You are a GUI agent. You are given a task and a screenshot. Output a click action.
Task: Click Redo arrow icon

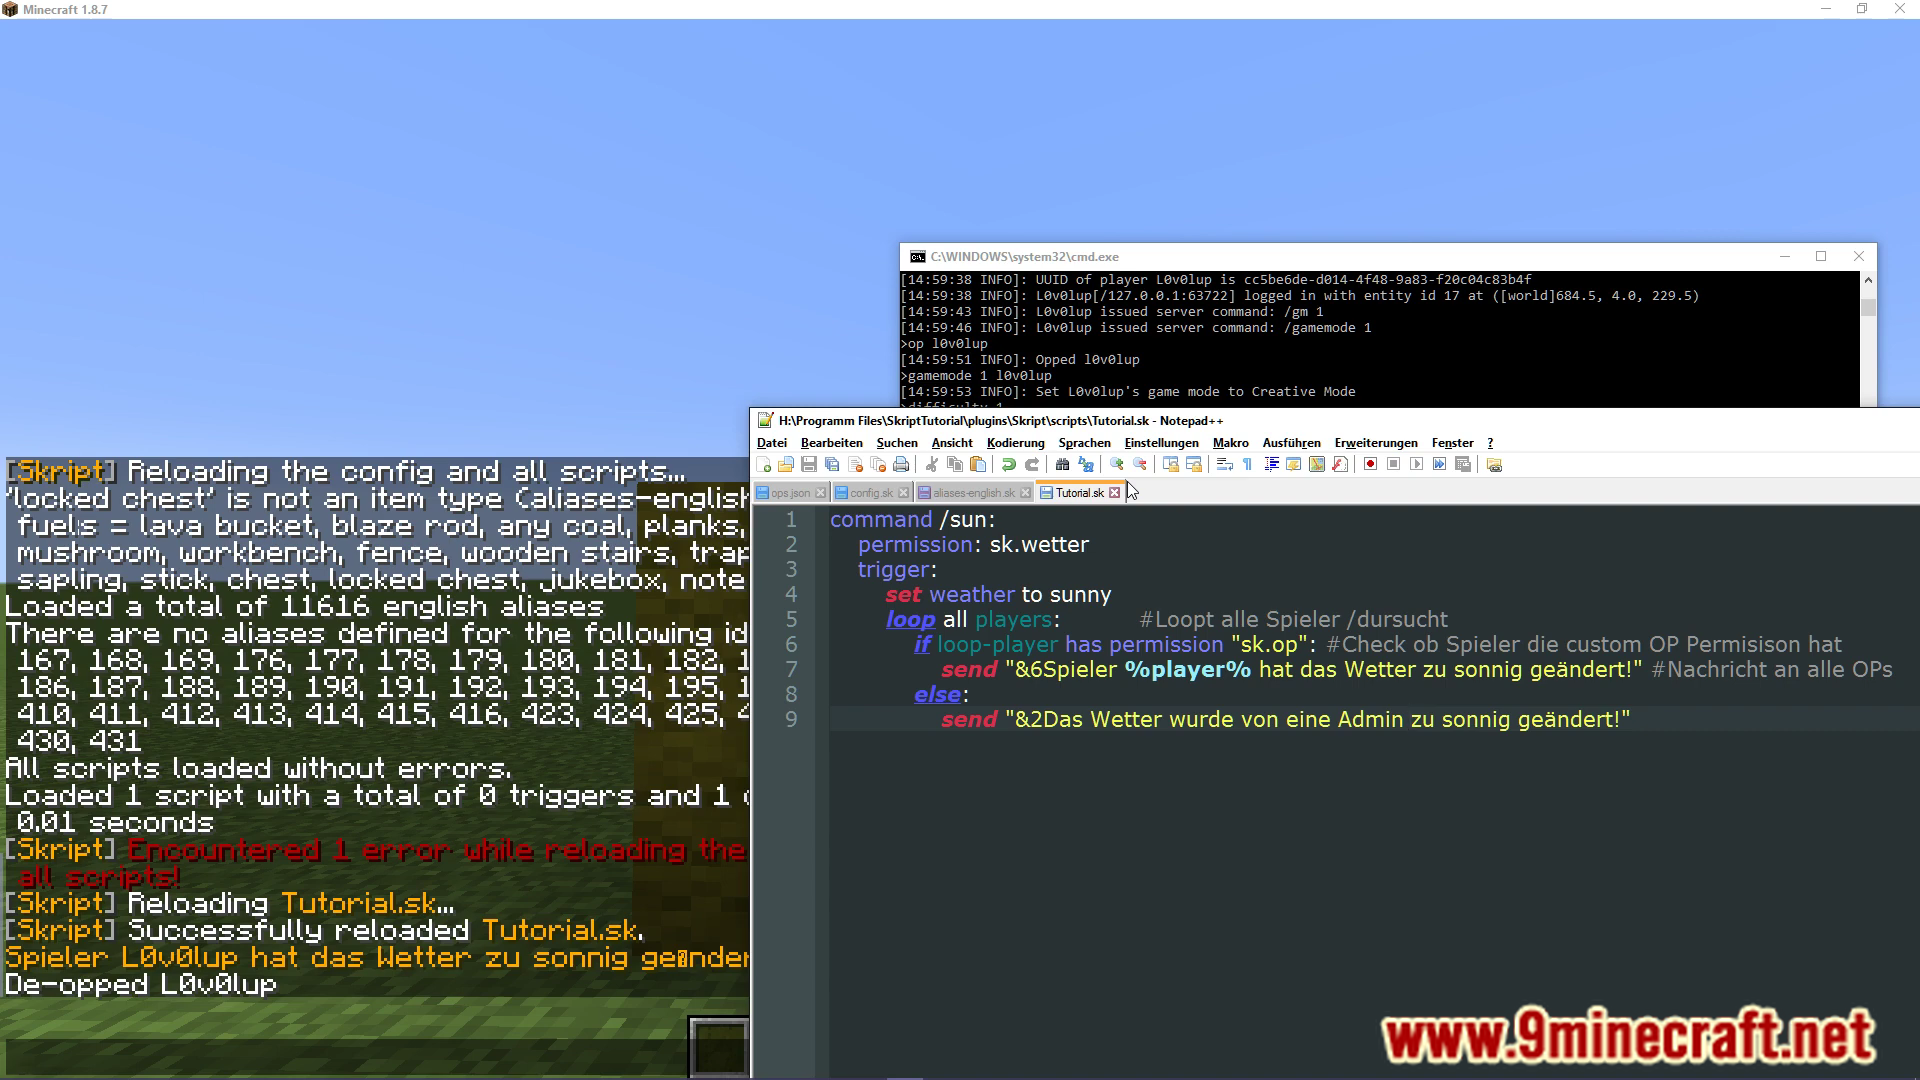1032,464
